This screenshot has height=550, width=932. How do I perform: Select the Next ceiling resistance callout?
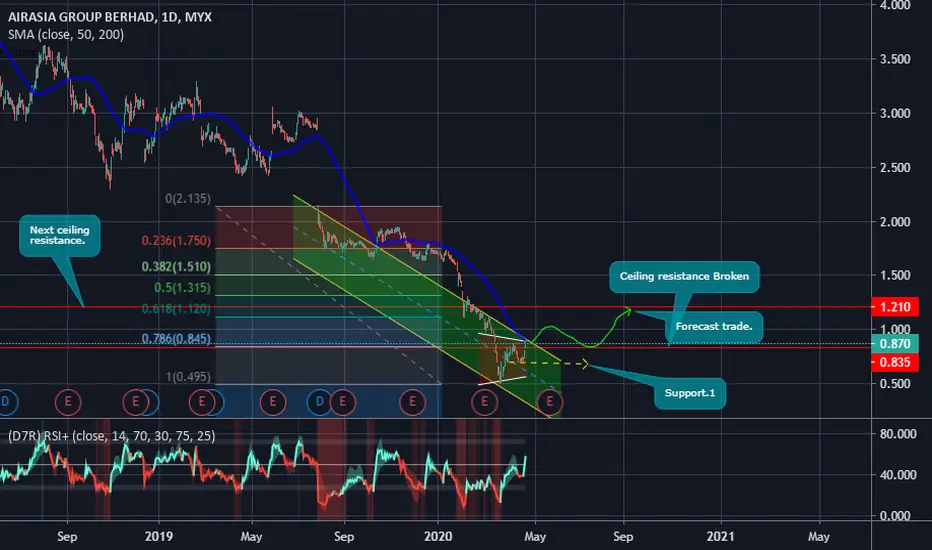pyautogui.click(x=59, y=235)
